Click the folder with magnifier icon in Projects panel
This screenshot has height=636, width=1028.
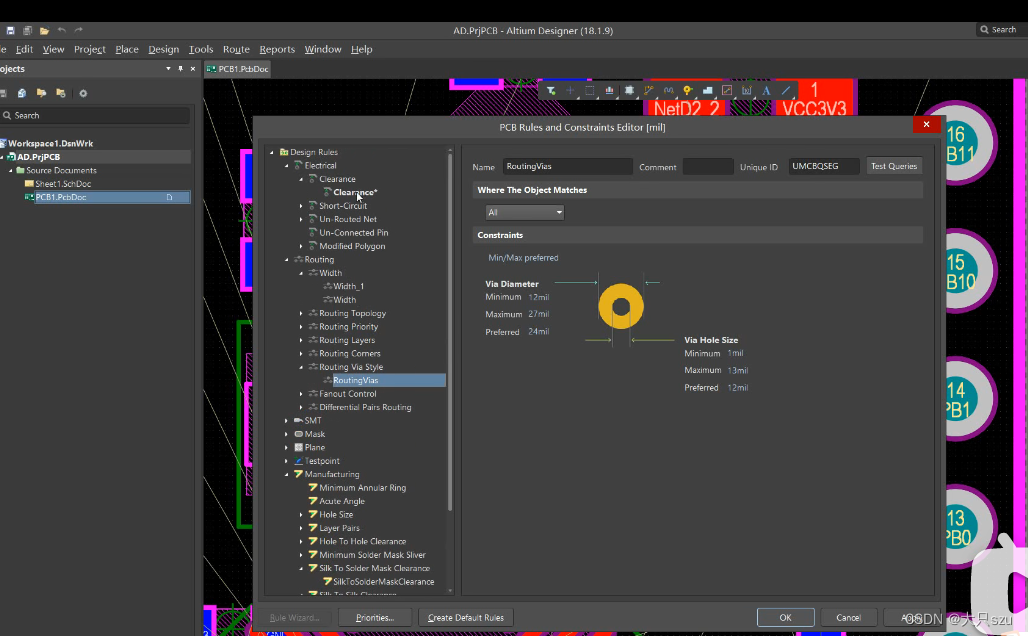41,93
